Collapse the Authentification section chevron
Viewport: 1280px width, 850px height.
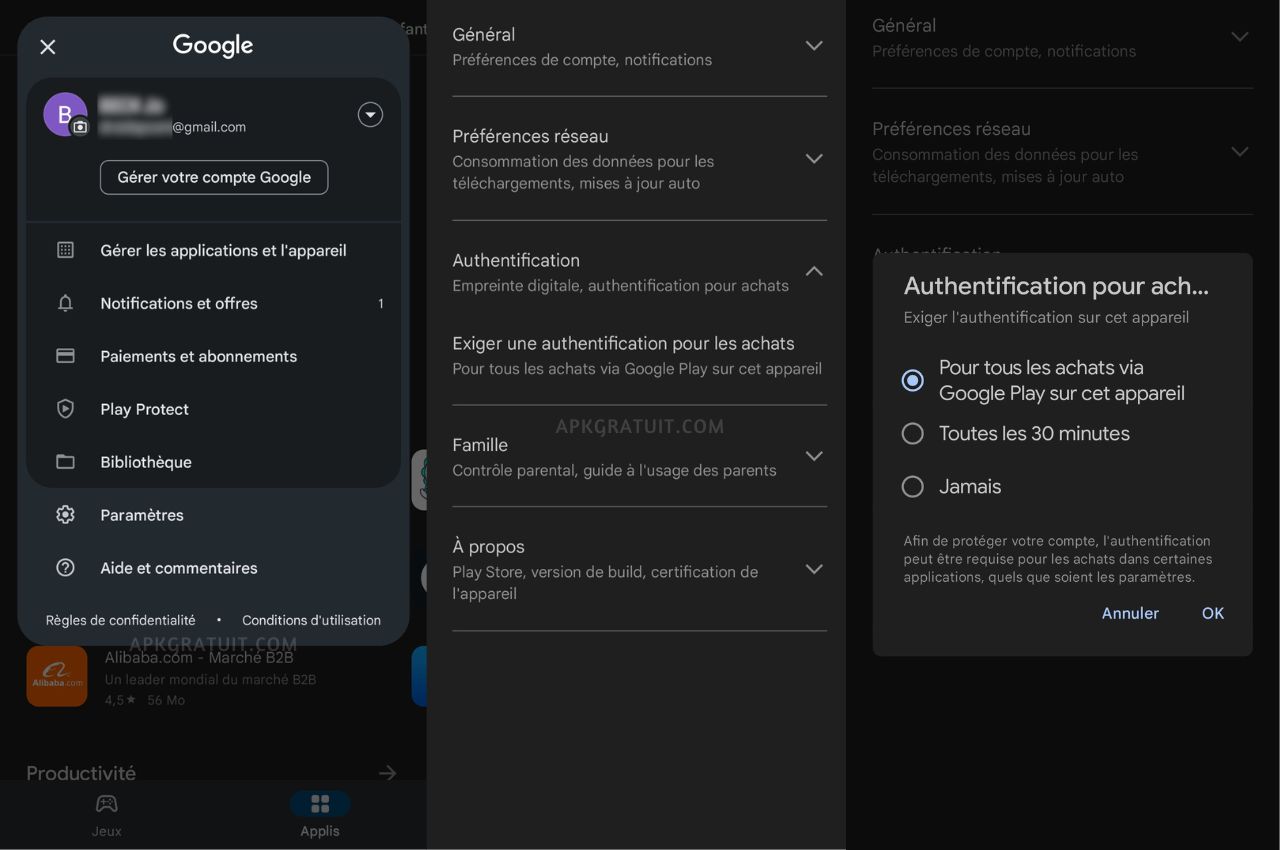(x=814, y=271)
